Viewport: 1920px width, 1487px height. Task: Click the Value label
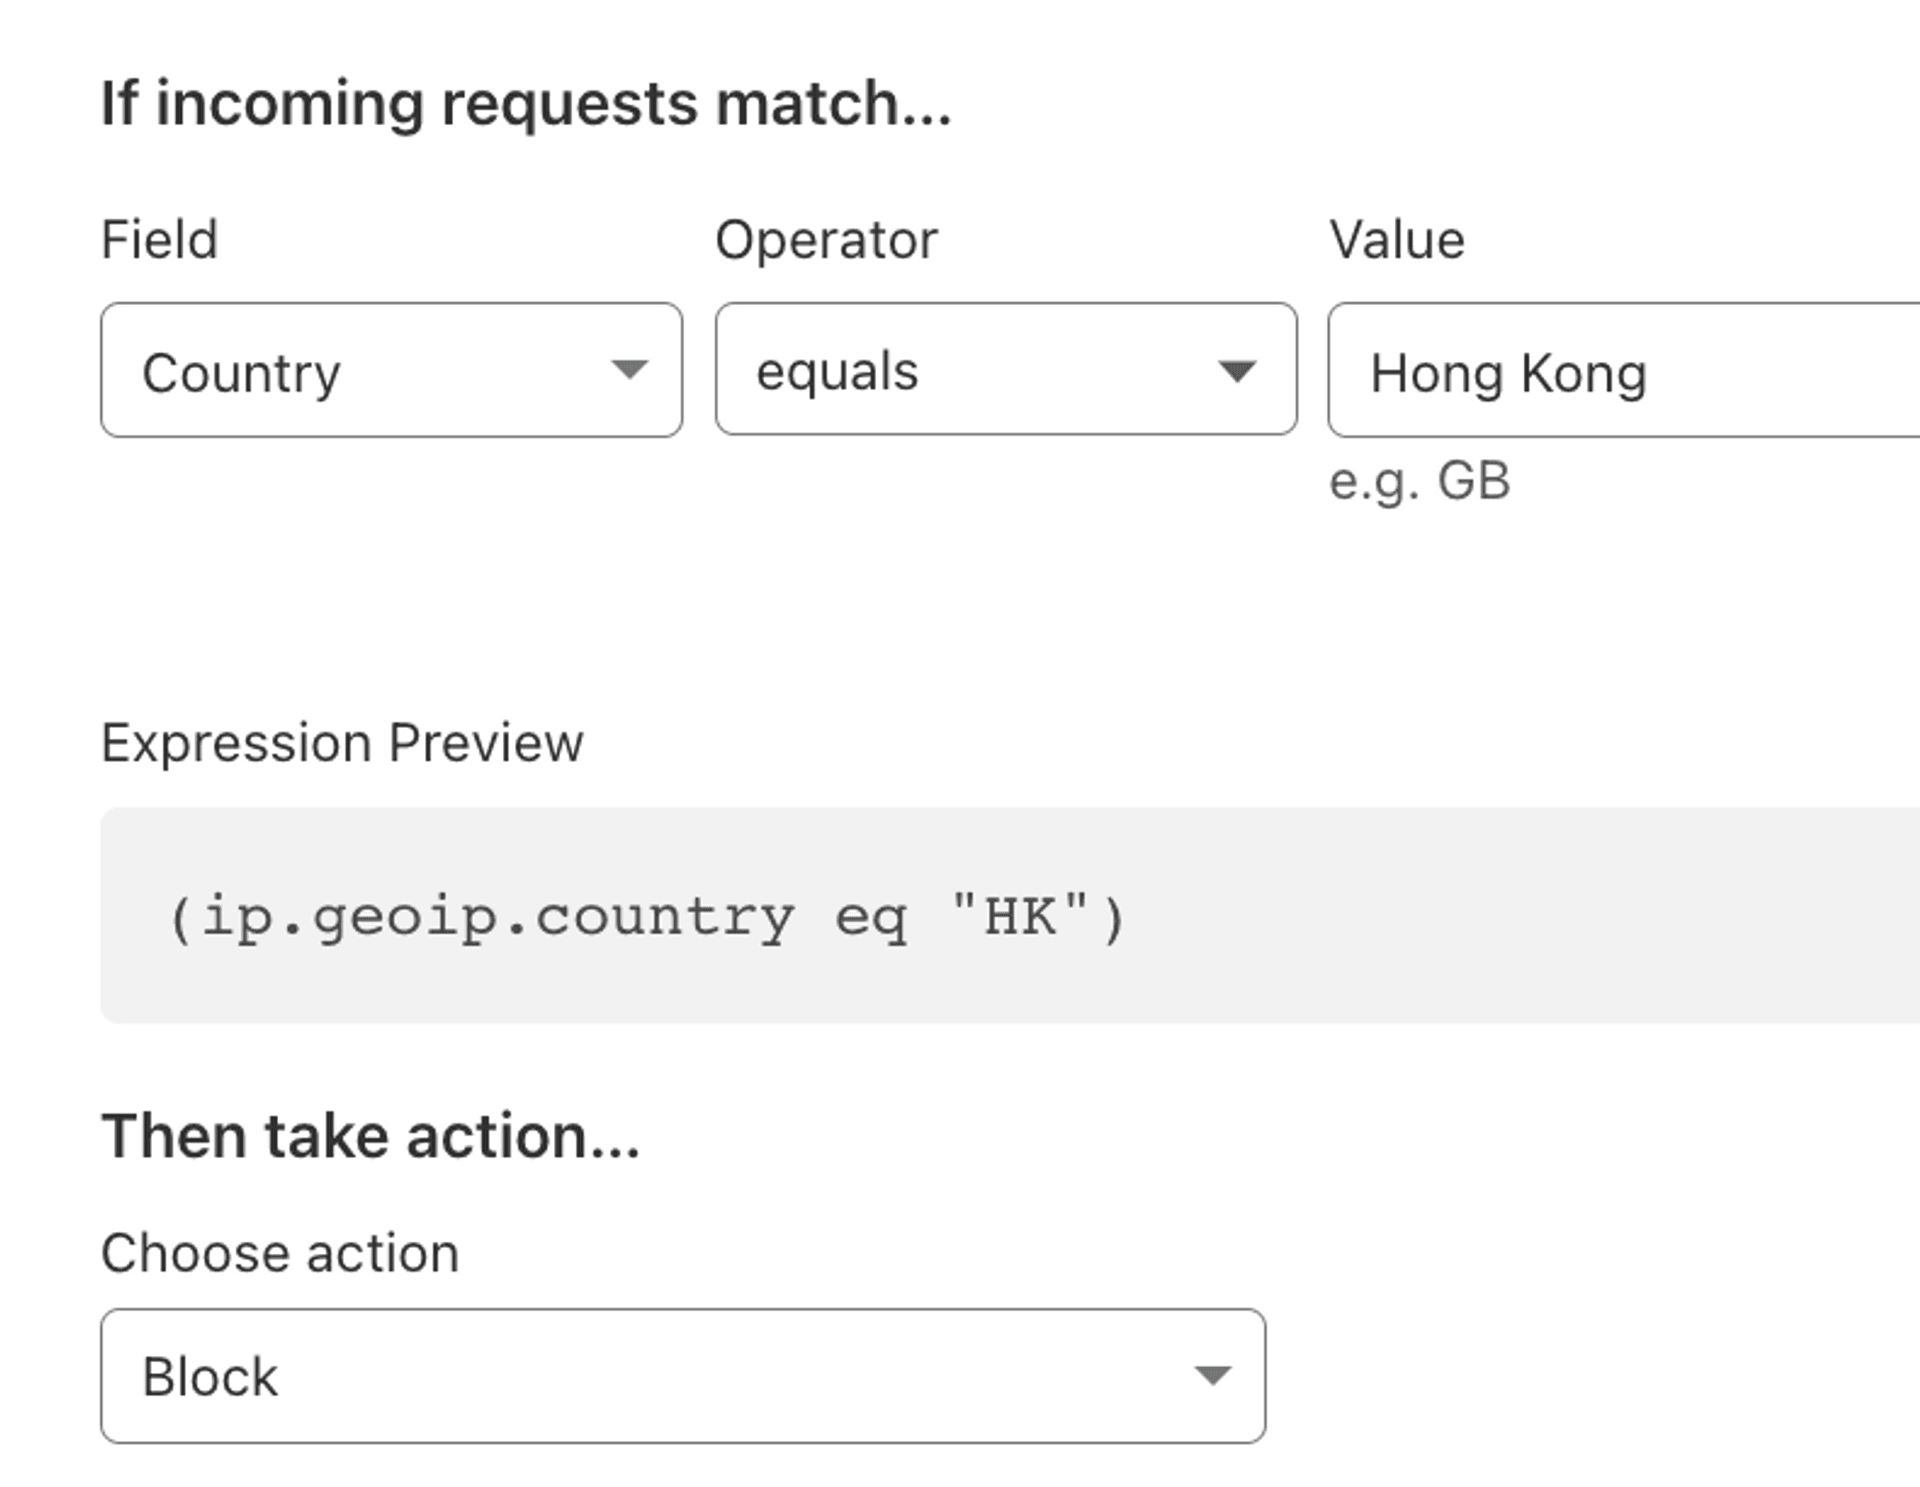1397,240
